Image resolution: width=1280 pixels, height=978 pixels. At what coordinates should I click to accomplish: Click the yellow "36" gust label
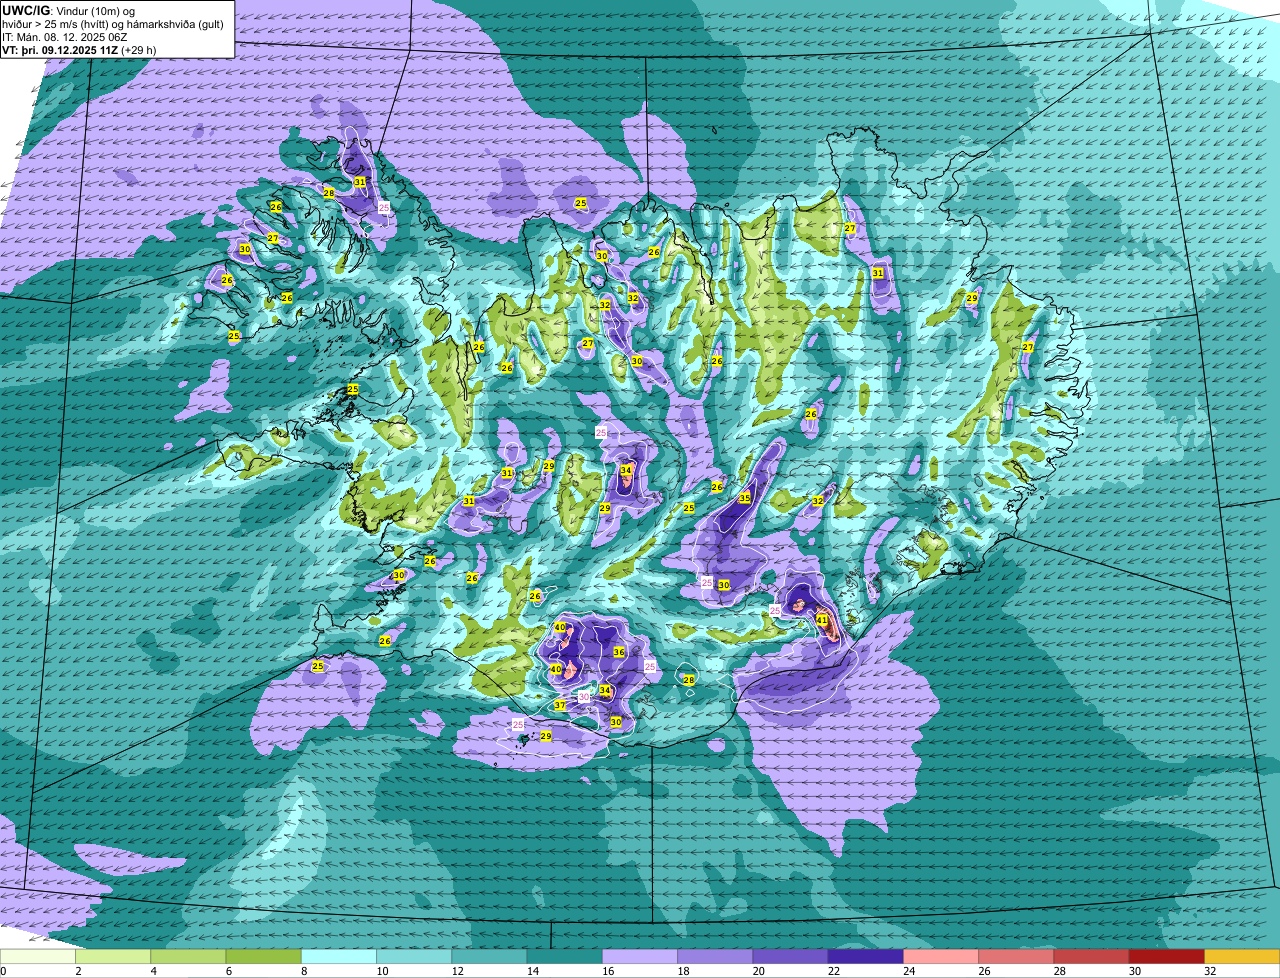pyautogui.click(x=619, y=652)
